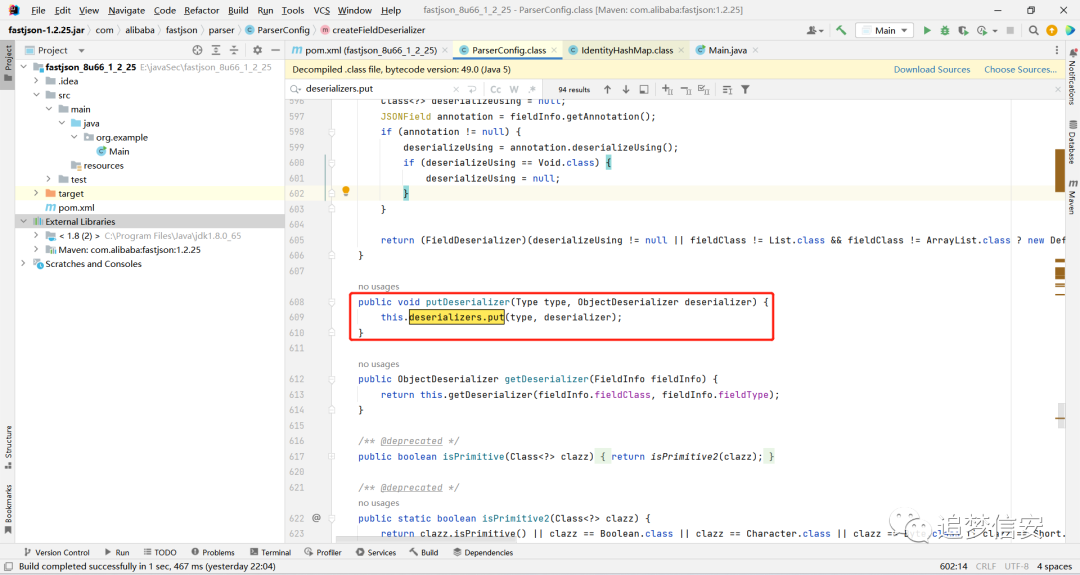The image size is (1080, 575).
Task: Click the Profile run icon
Action: coord(982,30)
